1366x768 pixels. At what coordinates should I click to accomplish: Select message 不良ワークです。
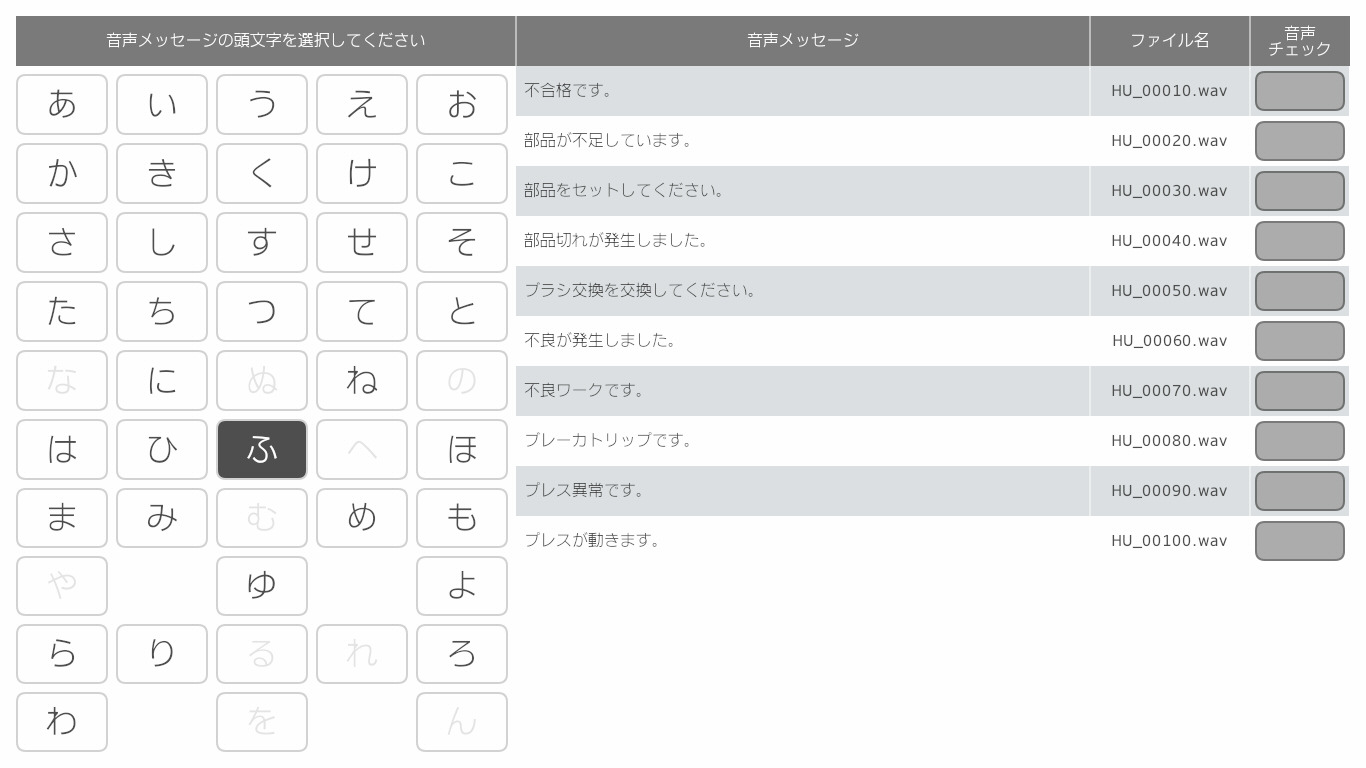[803, 391]
